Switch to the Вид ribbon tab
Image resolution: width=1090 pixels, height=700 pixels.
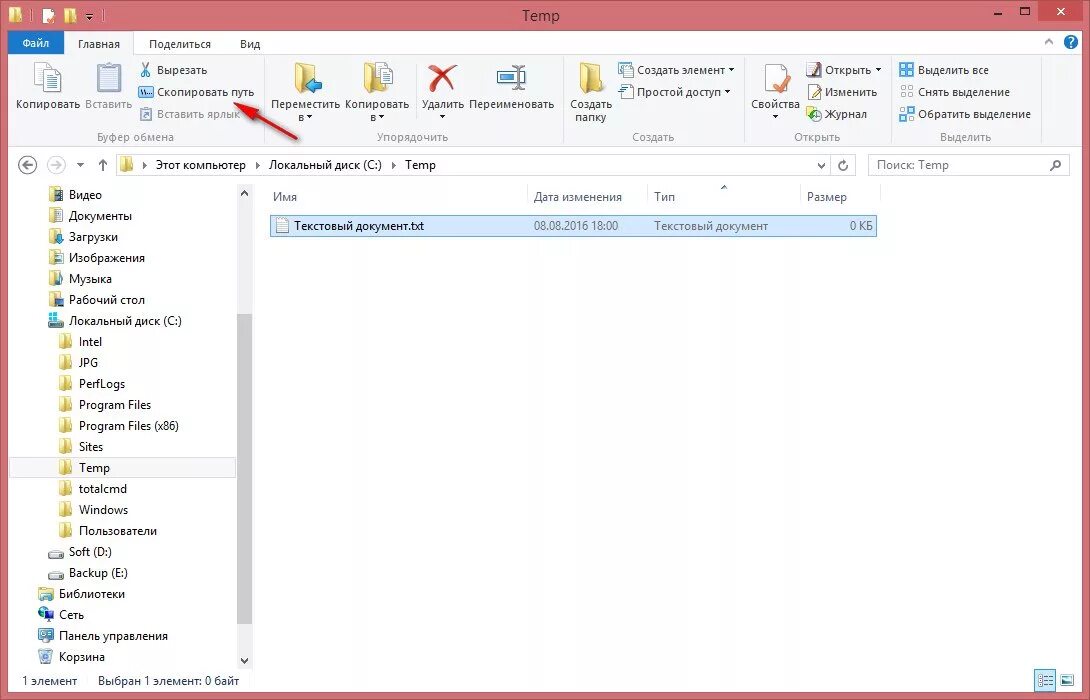[x=250, y=44]
